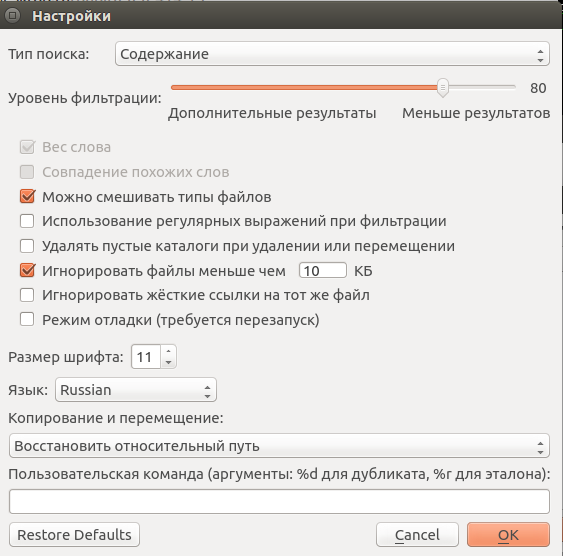Enable Режим отладки checkbox
The width and height of the screenshot is (563, 556).
point(27,319)
